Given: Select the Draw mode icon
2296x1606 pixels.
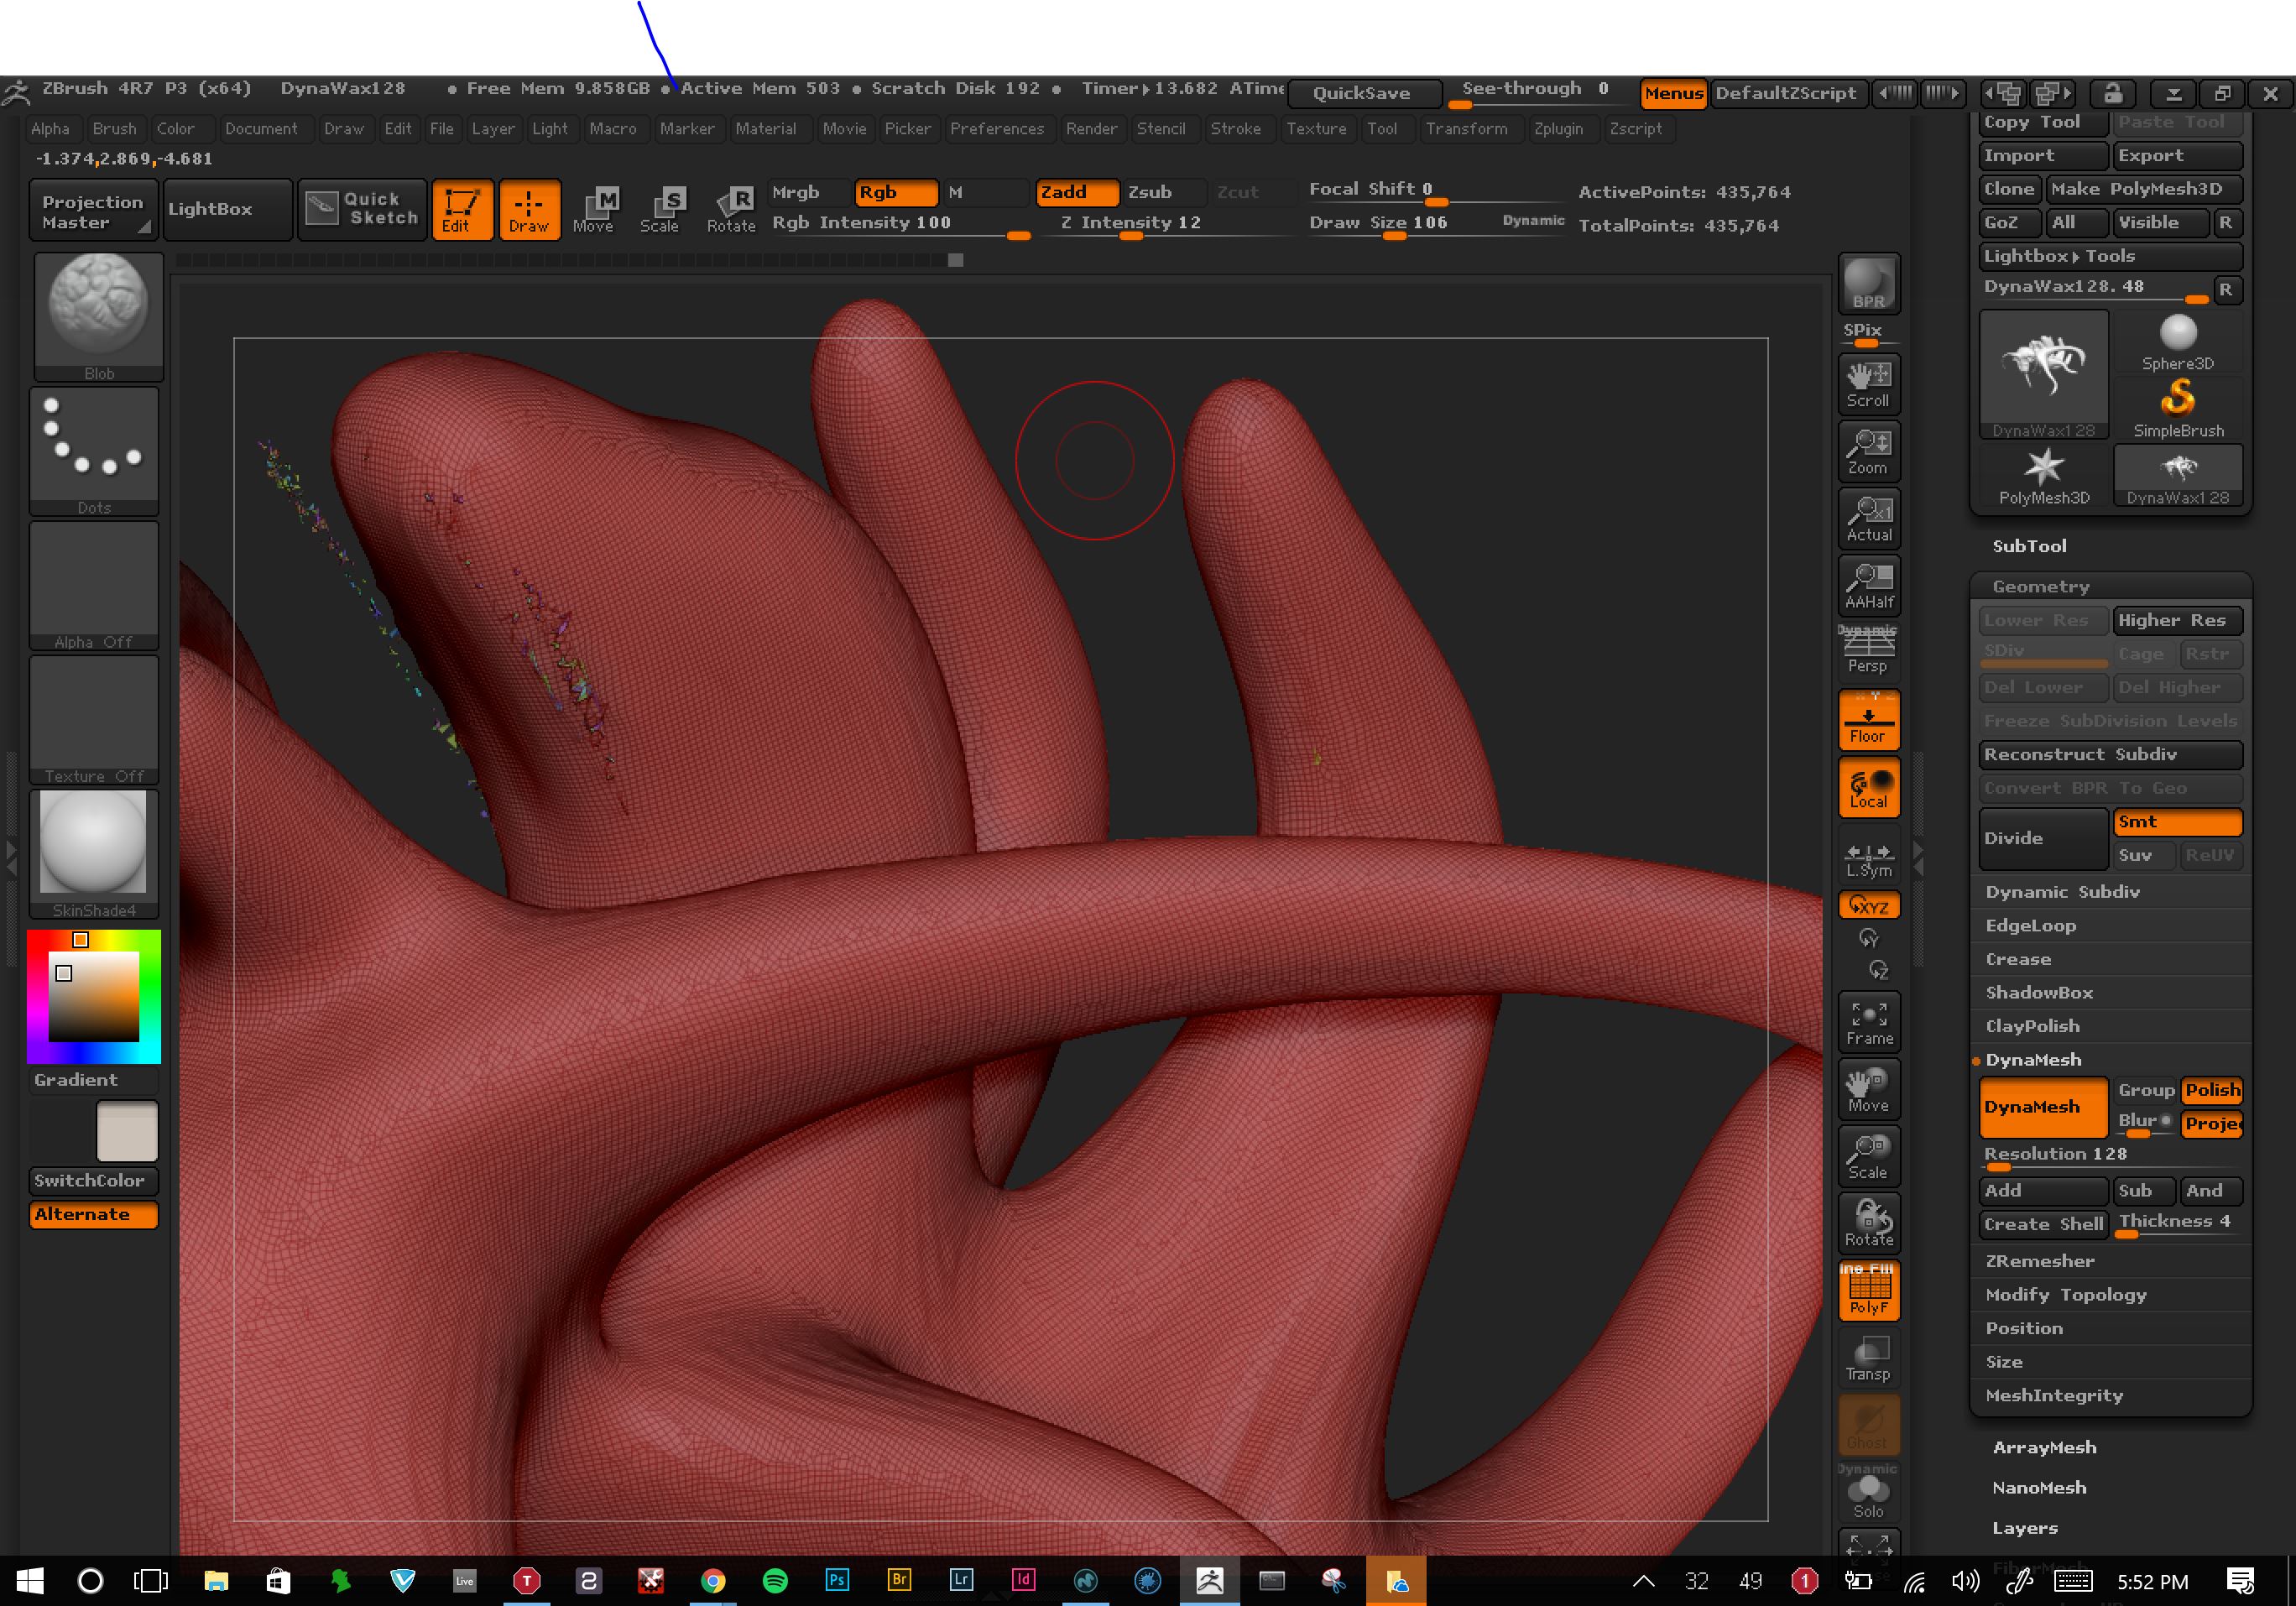Looking at the screenshot, I should coord(529,209).
